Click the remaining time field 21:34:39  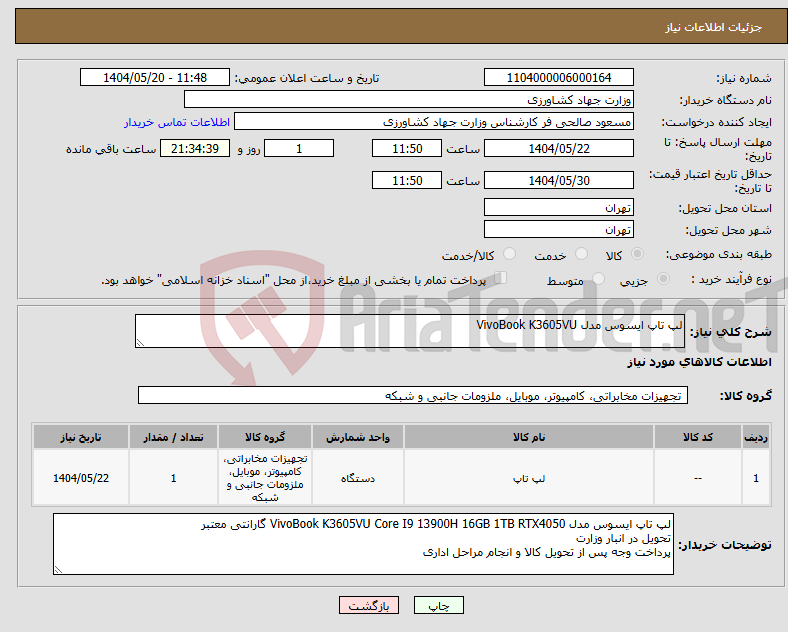pyautogui.click(x=195, y=148)
